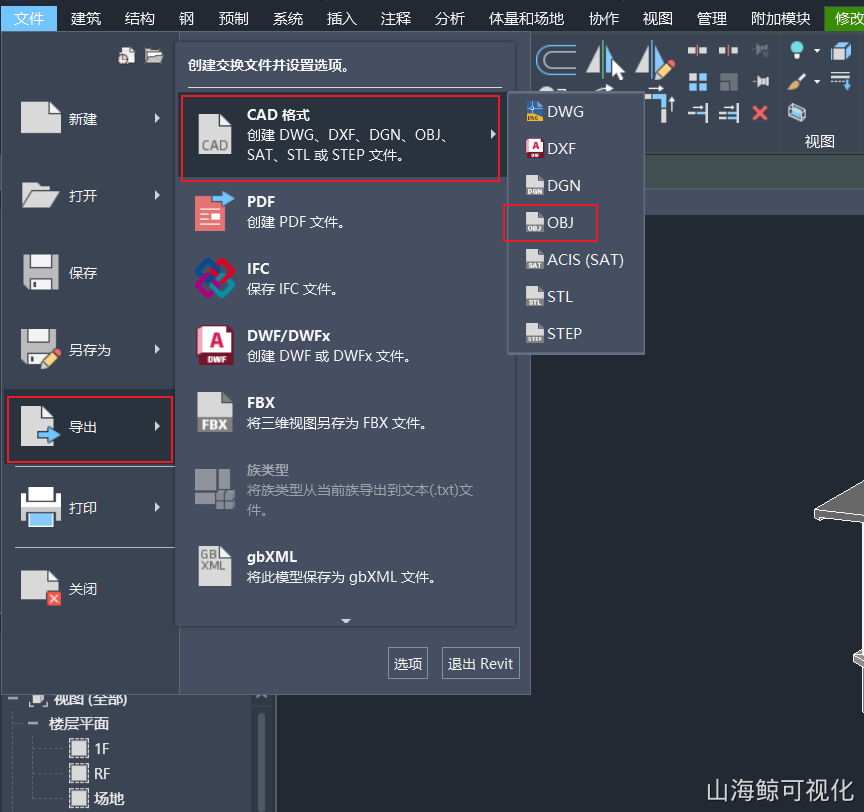864x812 pixels.
Task: Click the 退出 Revit button
Action: 480,663
